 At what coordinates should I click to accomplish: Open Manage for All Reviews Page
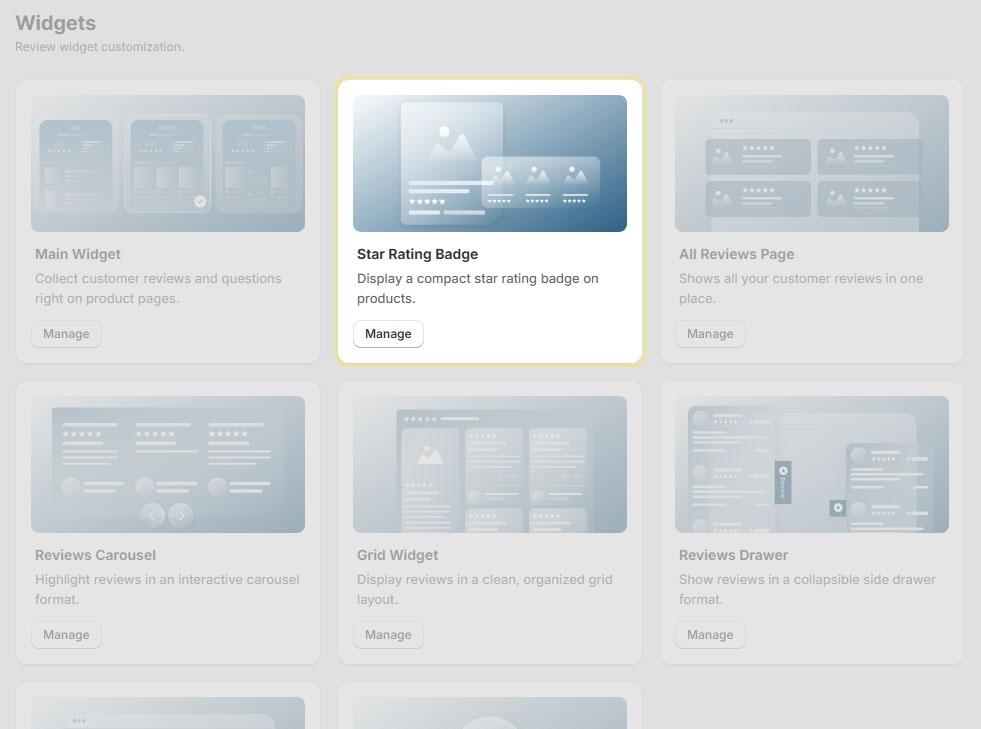pos(710,334)
